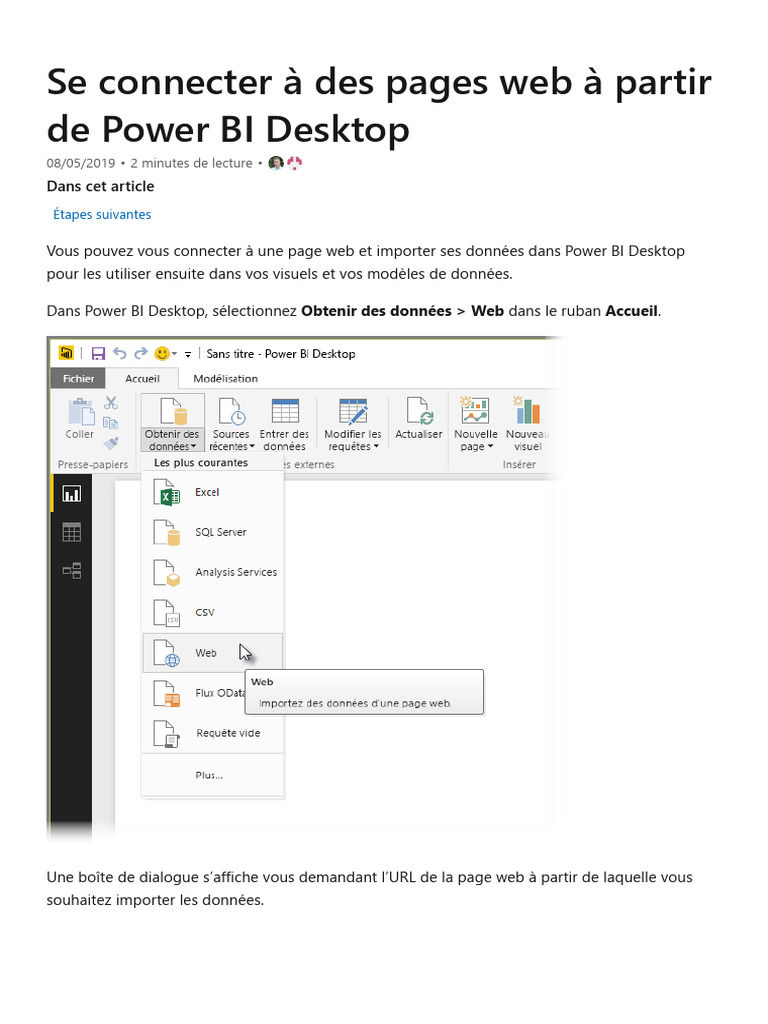Choose SQL Server from the menu
Viewport: 768px width, 1024px height.
pyautogui.click(x=213, y=532)
